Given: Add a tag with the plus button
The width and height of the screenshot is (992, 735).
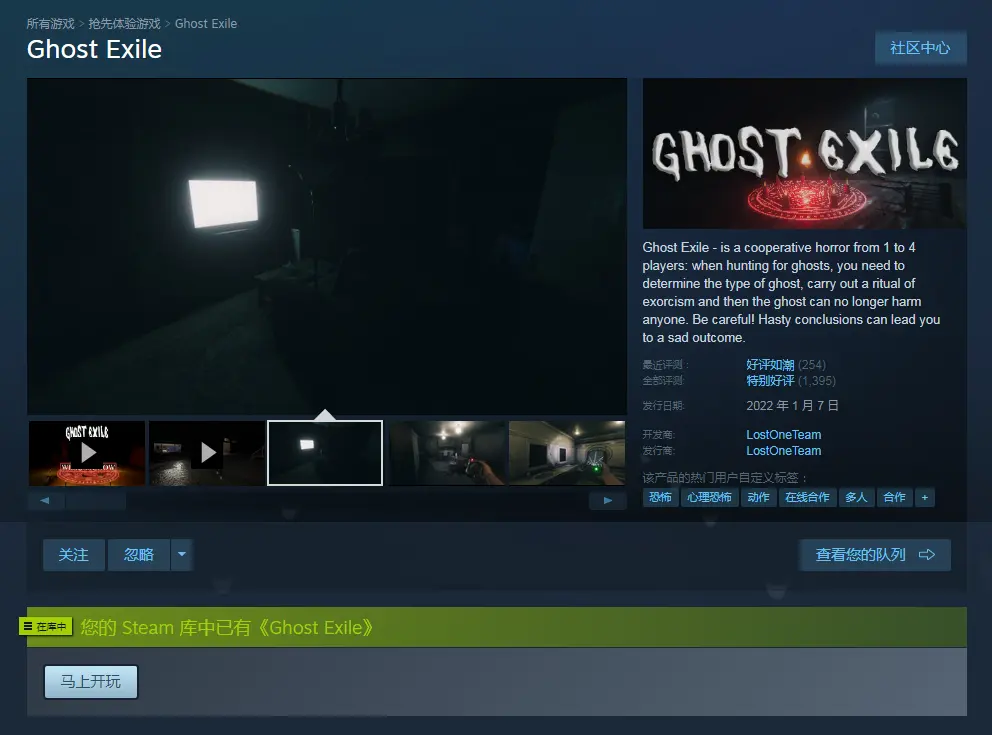Looking at the screenshot, I should (x=924, y=497).
